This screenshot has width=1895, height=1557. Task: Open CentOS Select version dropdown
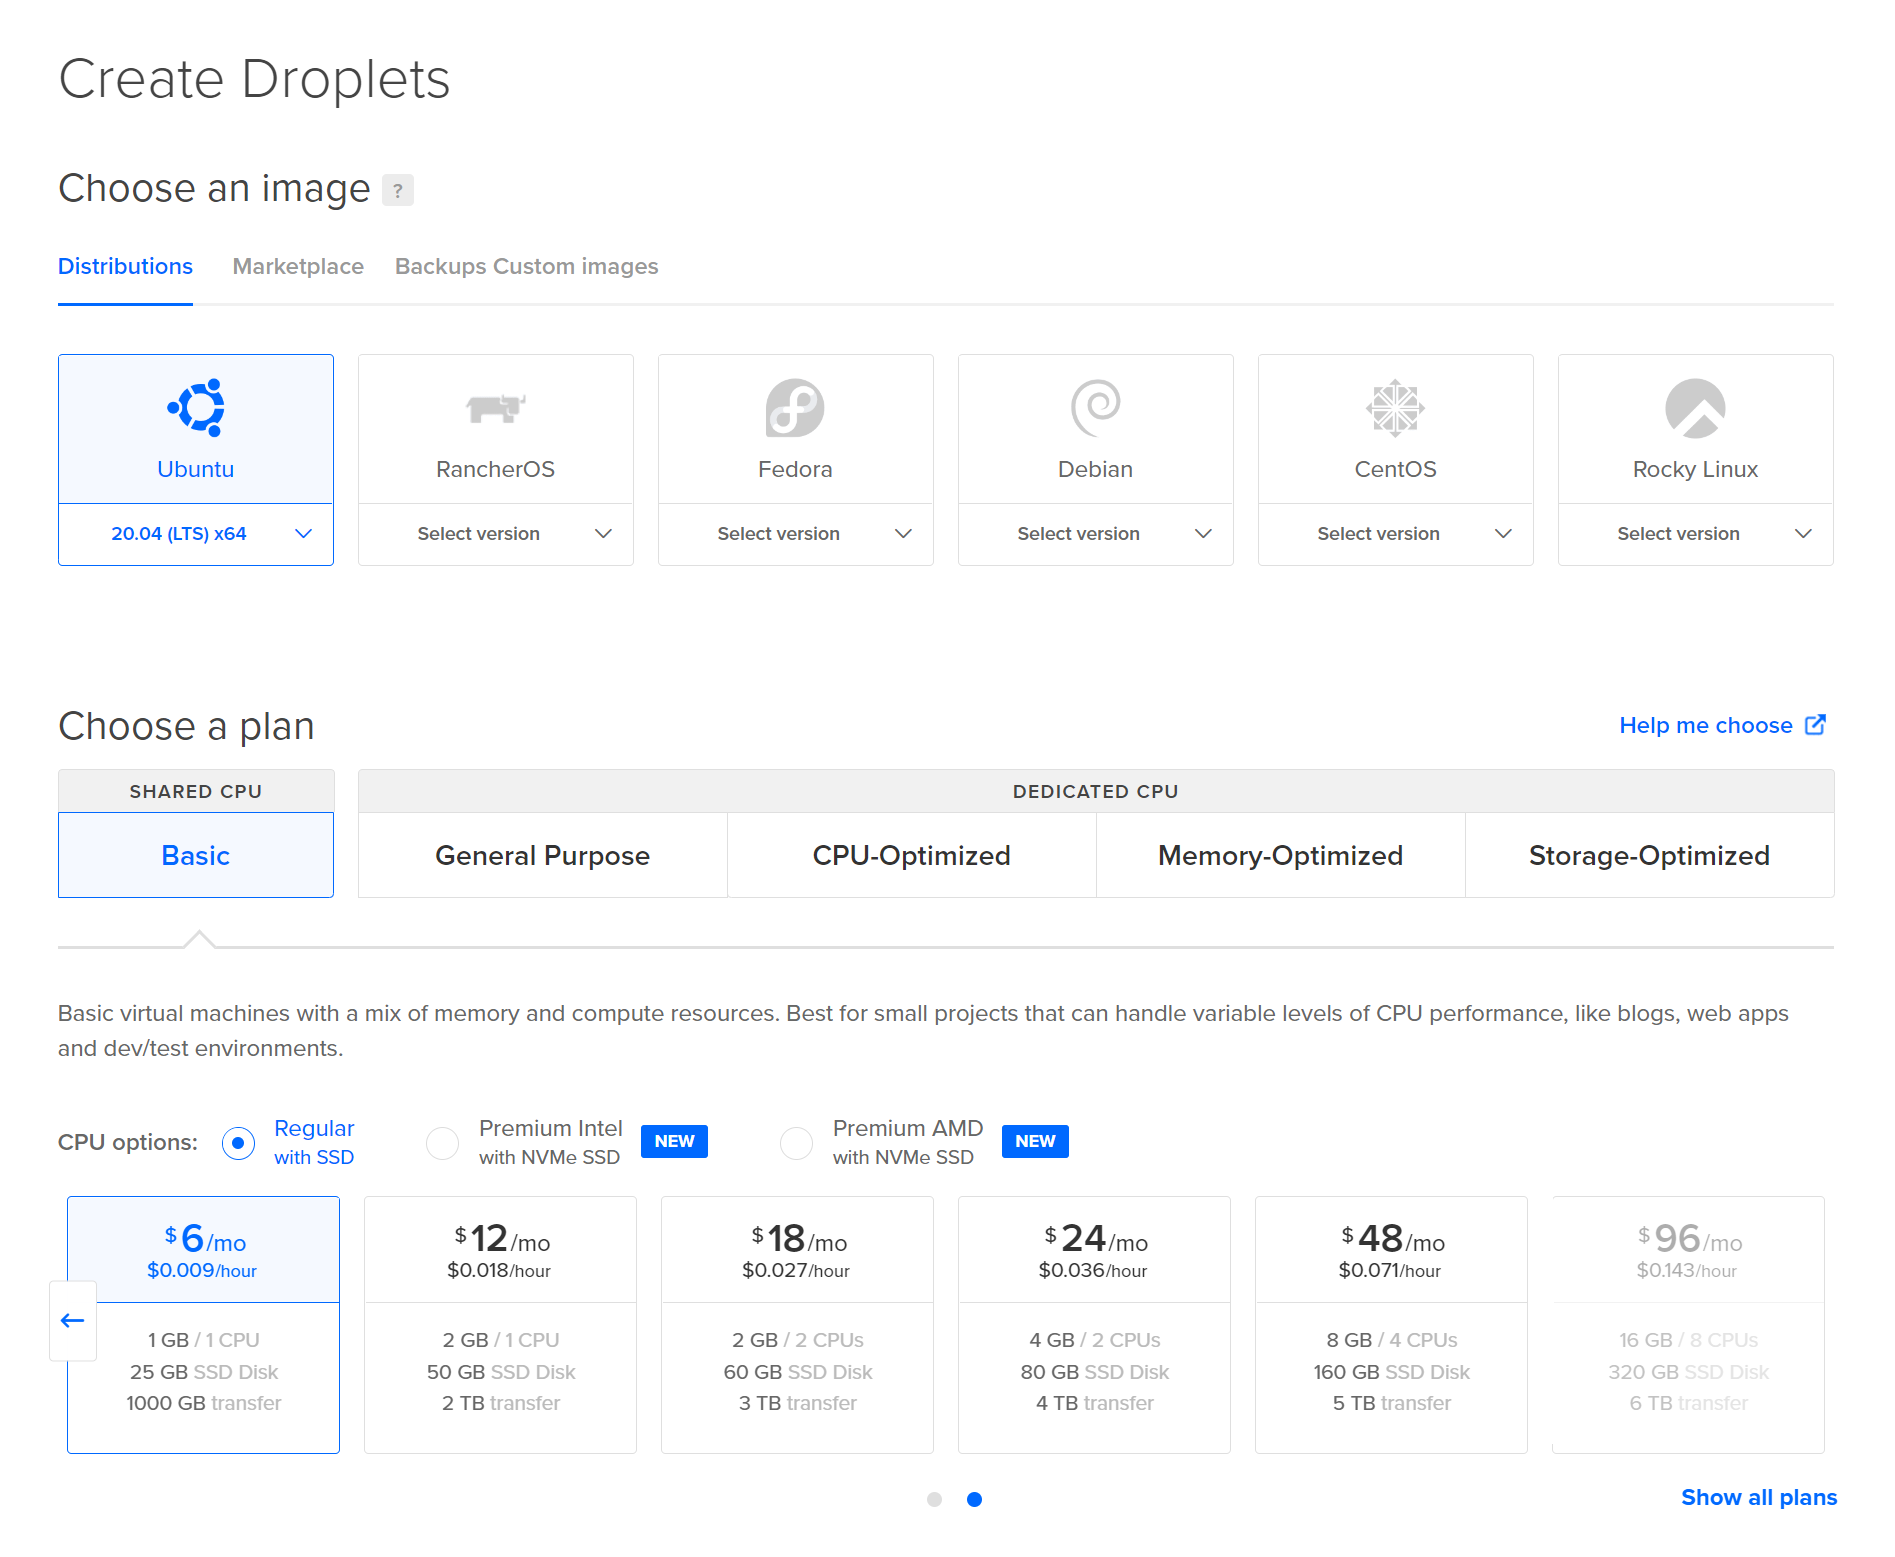[x=1396, y=534]
